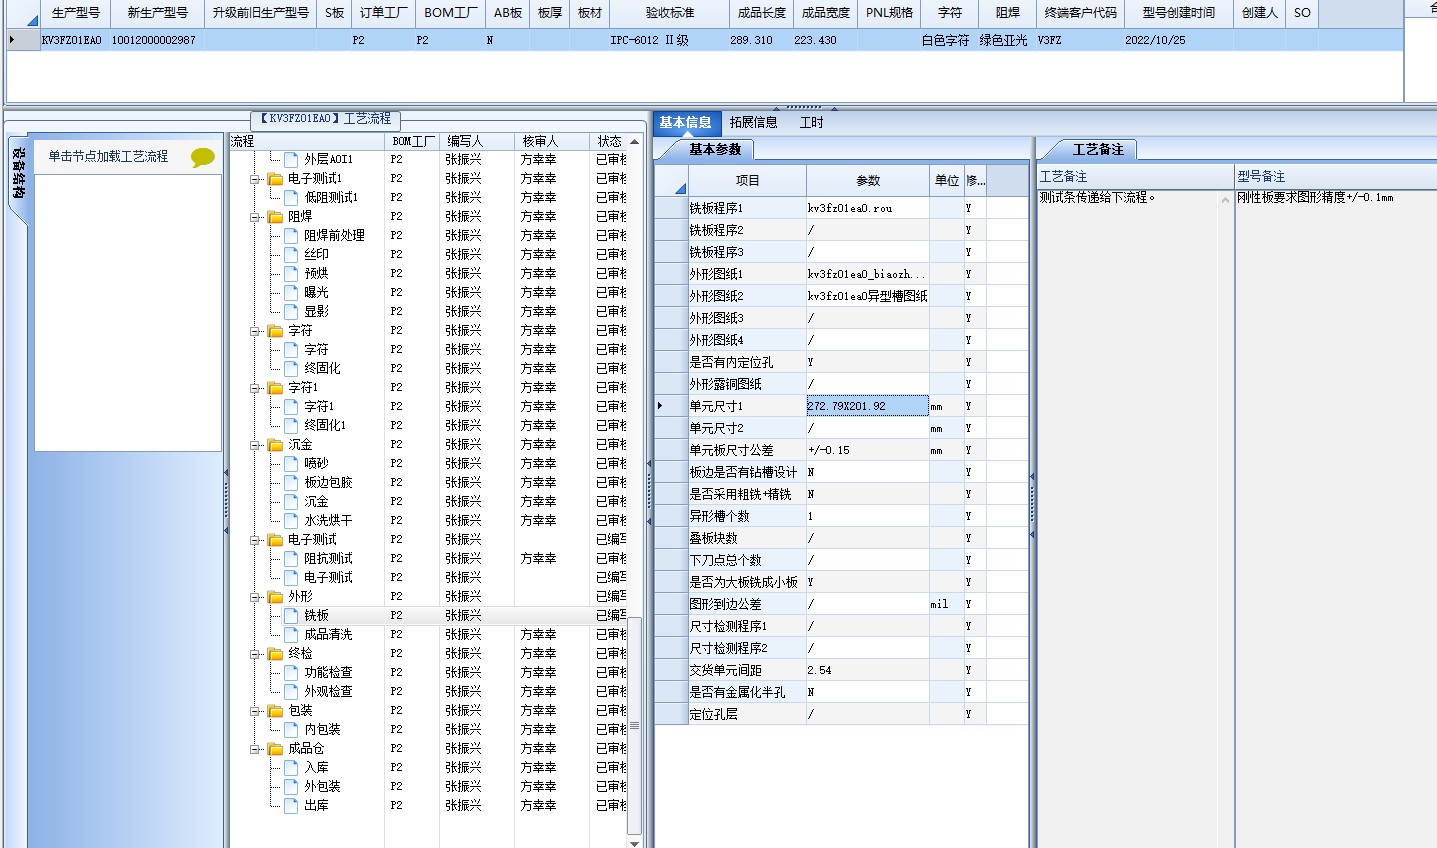Click the 型号创建时间 column header
Viewport: 1437px width, 848px height.
click(x=1179, y=13)
